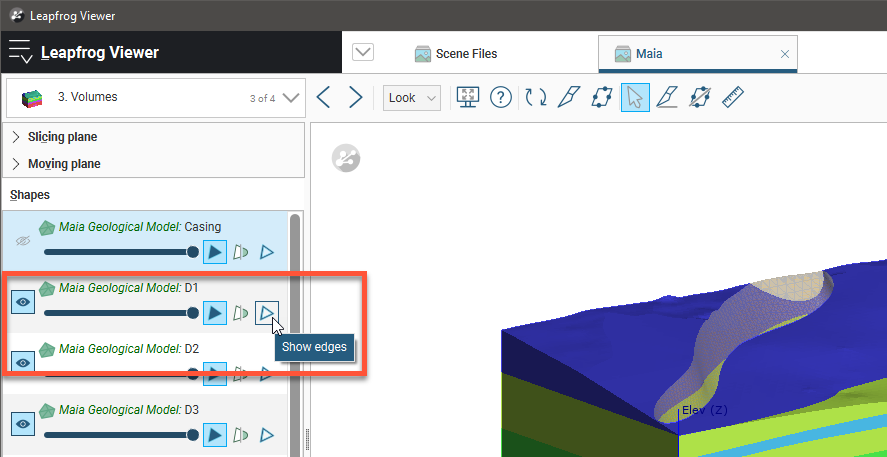Click the remove slicer tool icon
Viewport: 887px width, 457px height.
666,98
